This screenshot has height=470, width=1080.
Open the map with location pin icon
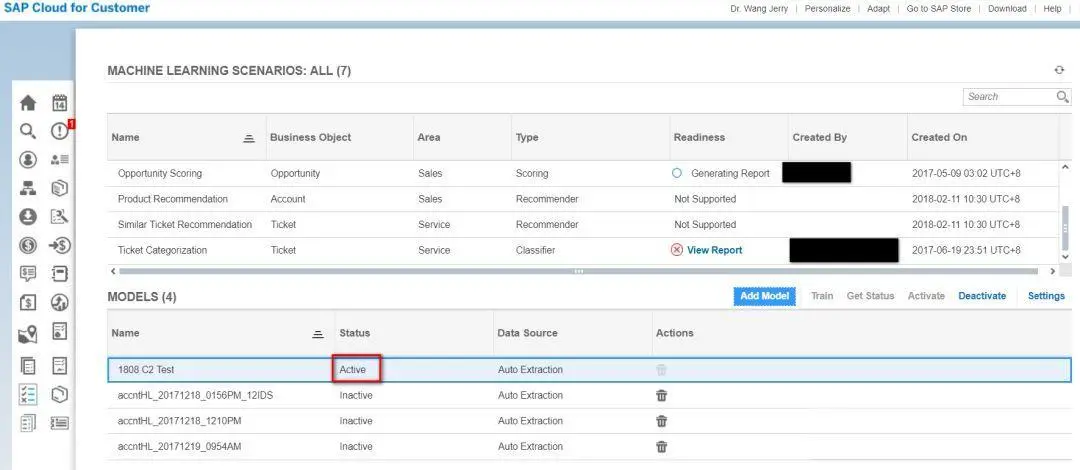click(x=28, y=336)
